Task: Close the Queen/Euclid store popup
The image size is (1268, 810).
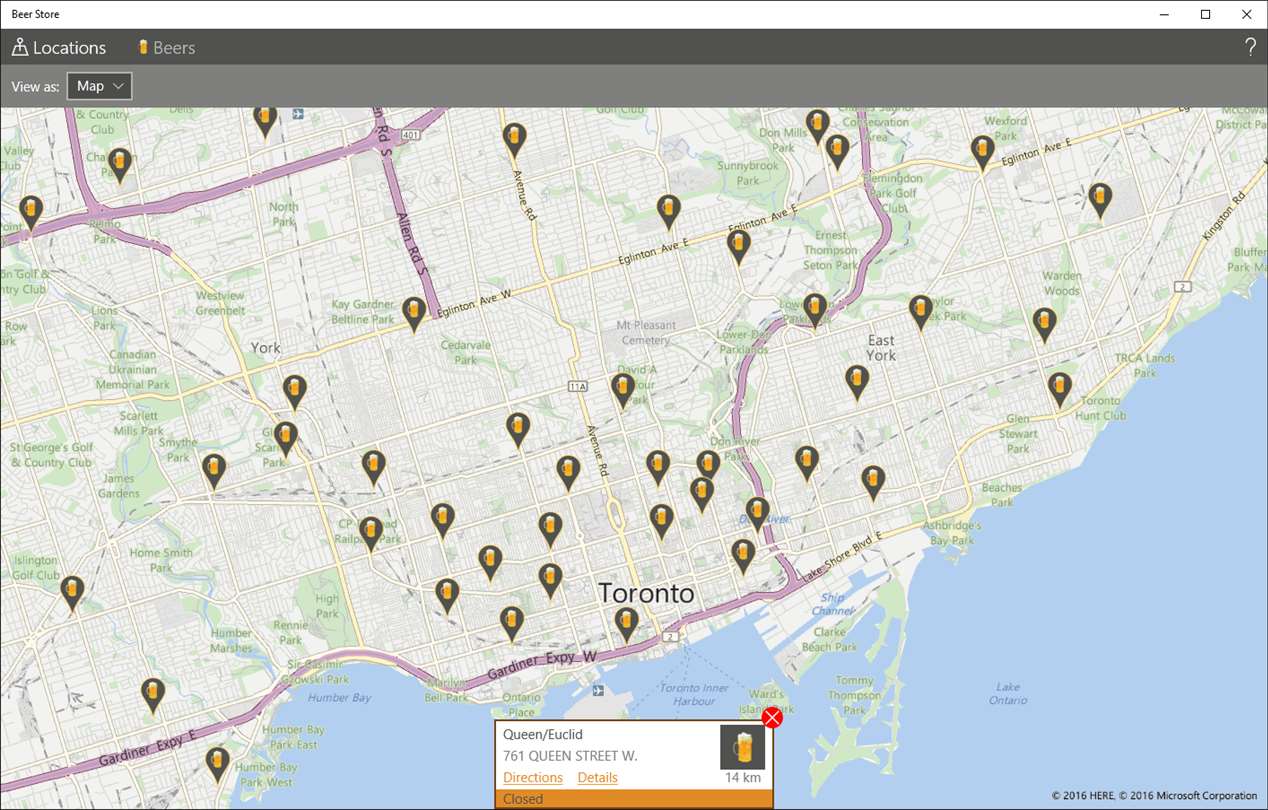Action: coord(772,718)
